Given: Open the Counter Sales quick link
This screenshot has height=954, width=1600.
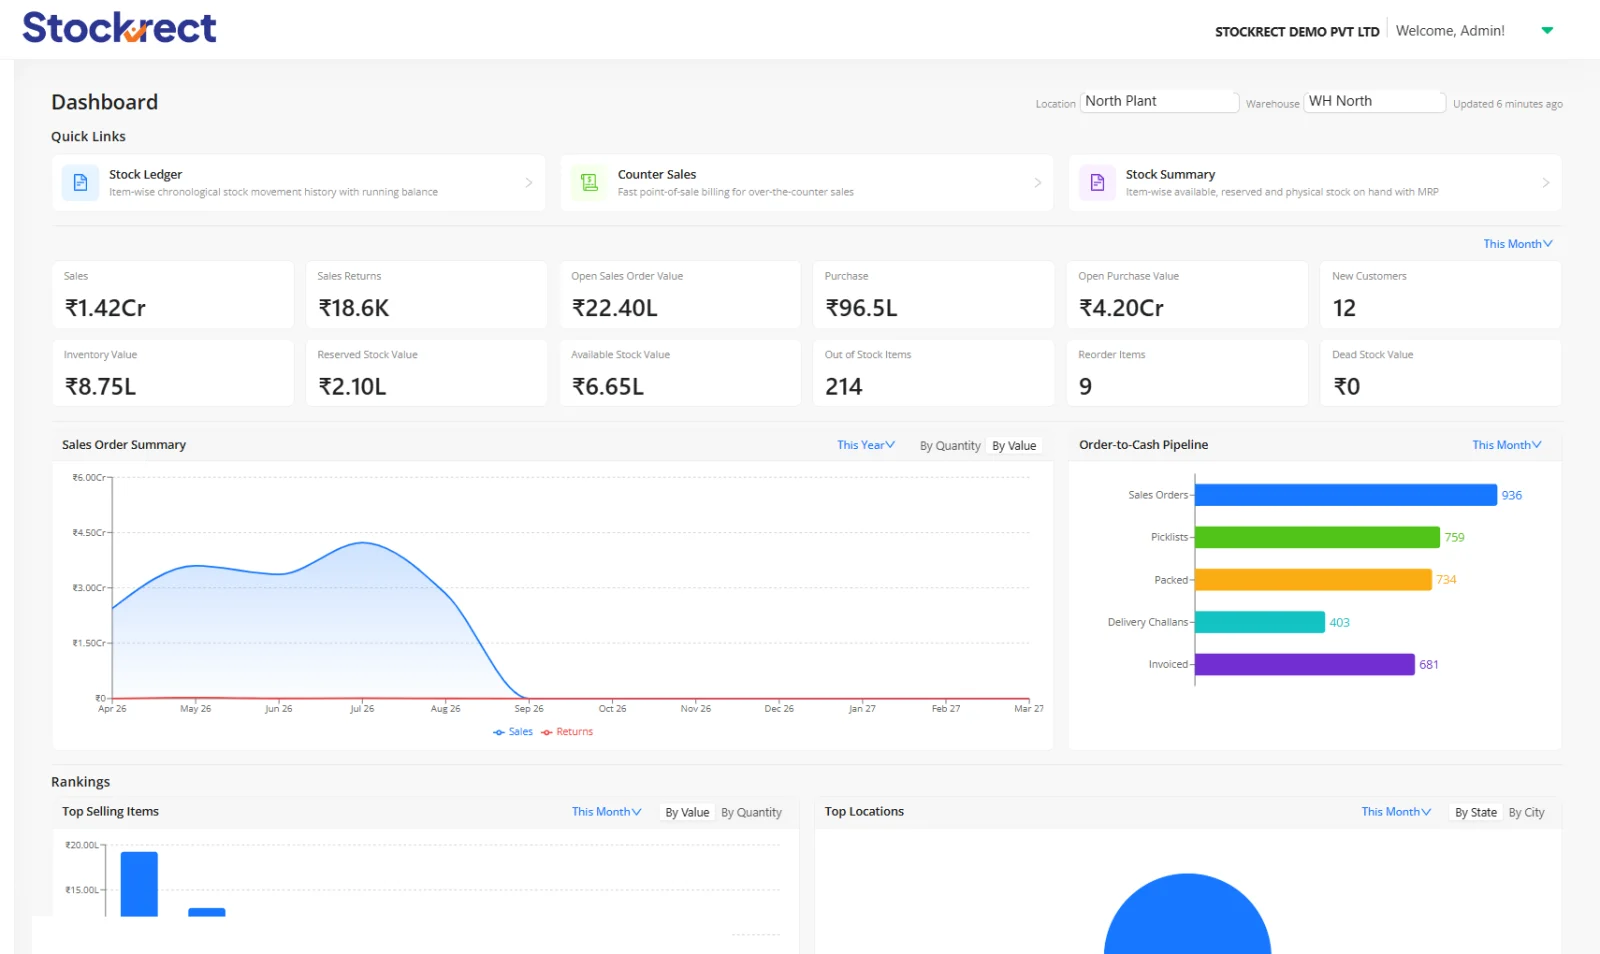Looking at the screenshot, I should click(807, 183).
